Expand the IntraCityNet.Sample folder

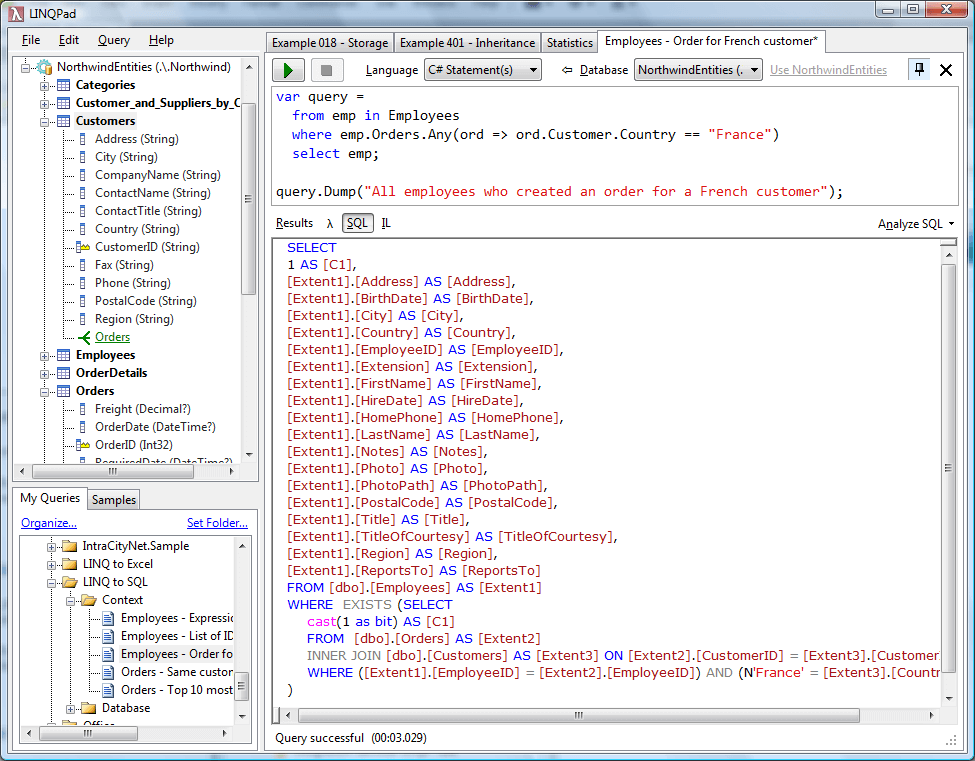52,547
